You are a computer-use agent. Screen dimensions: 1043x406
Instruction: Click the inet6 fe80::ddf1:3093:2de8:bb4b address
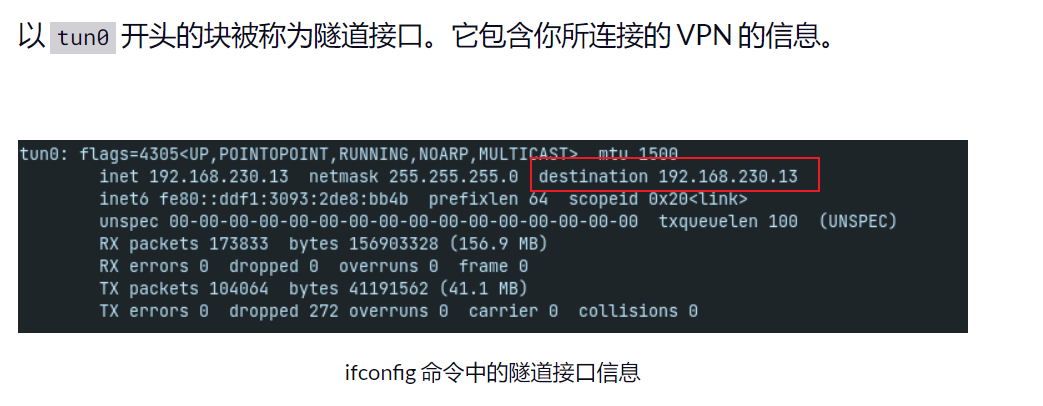tap(253, 199)
